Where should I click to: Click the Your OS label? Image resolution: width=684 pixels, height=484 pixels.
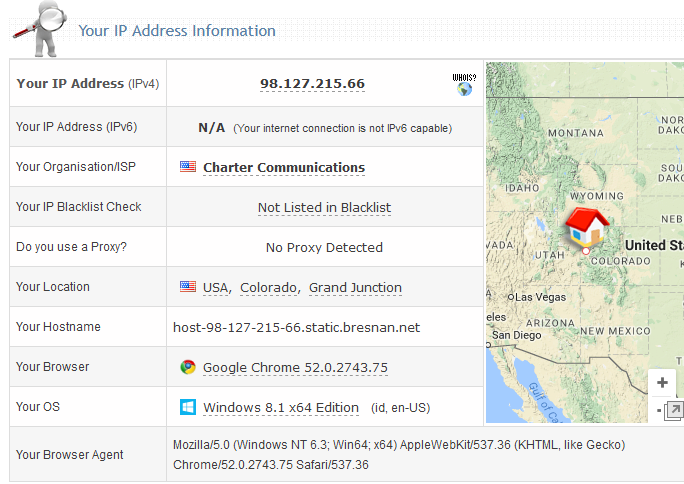coord(38,406)
